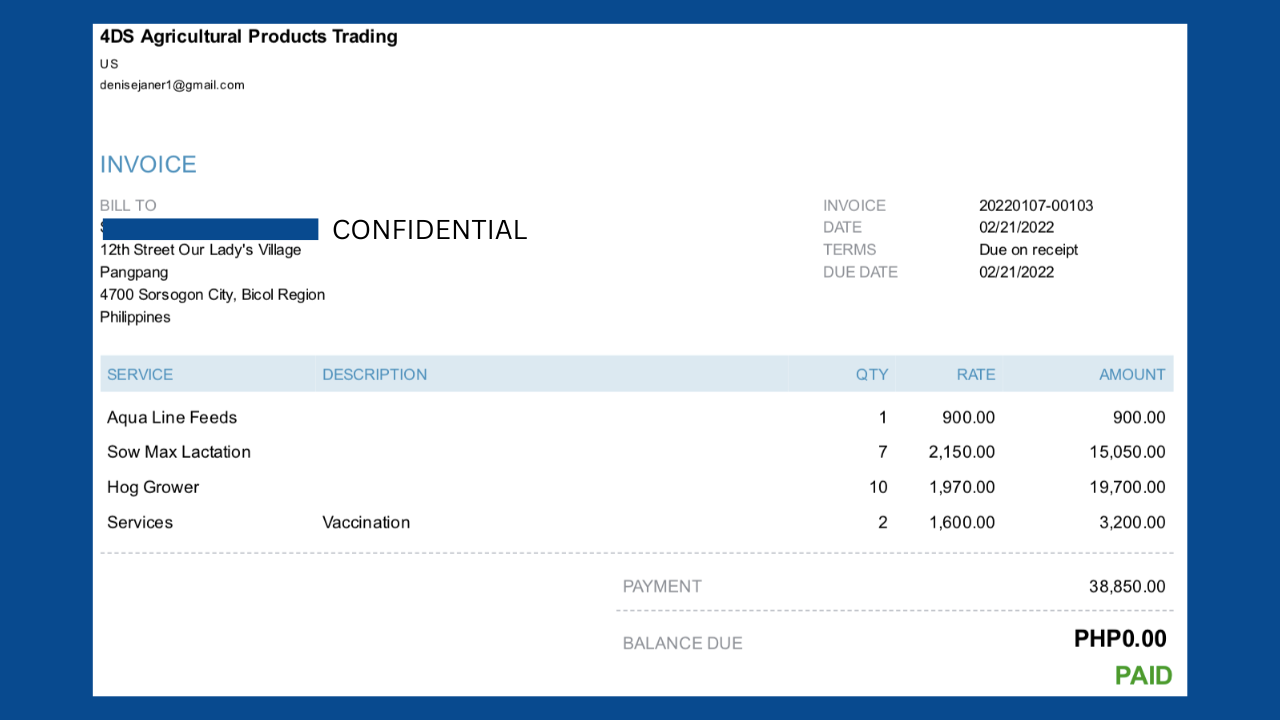Click the amount 3,200.00

click(x=1132, y=522)
